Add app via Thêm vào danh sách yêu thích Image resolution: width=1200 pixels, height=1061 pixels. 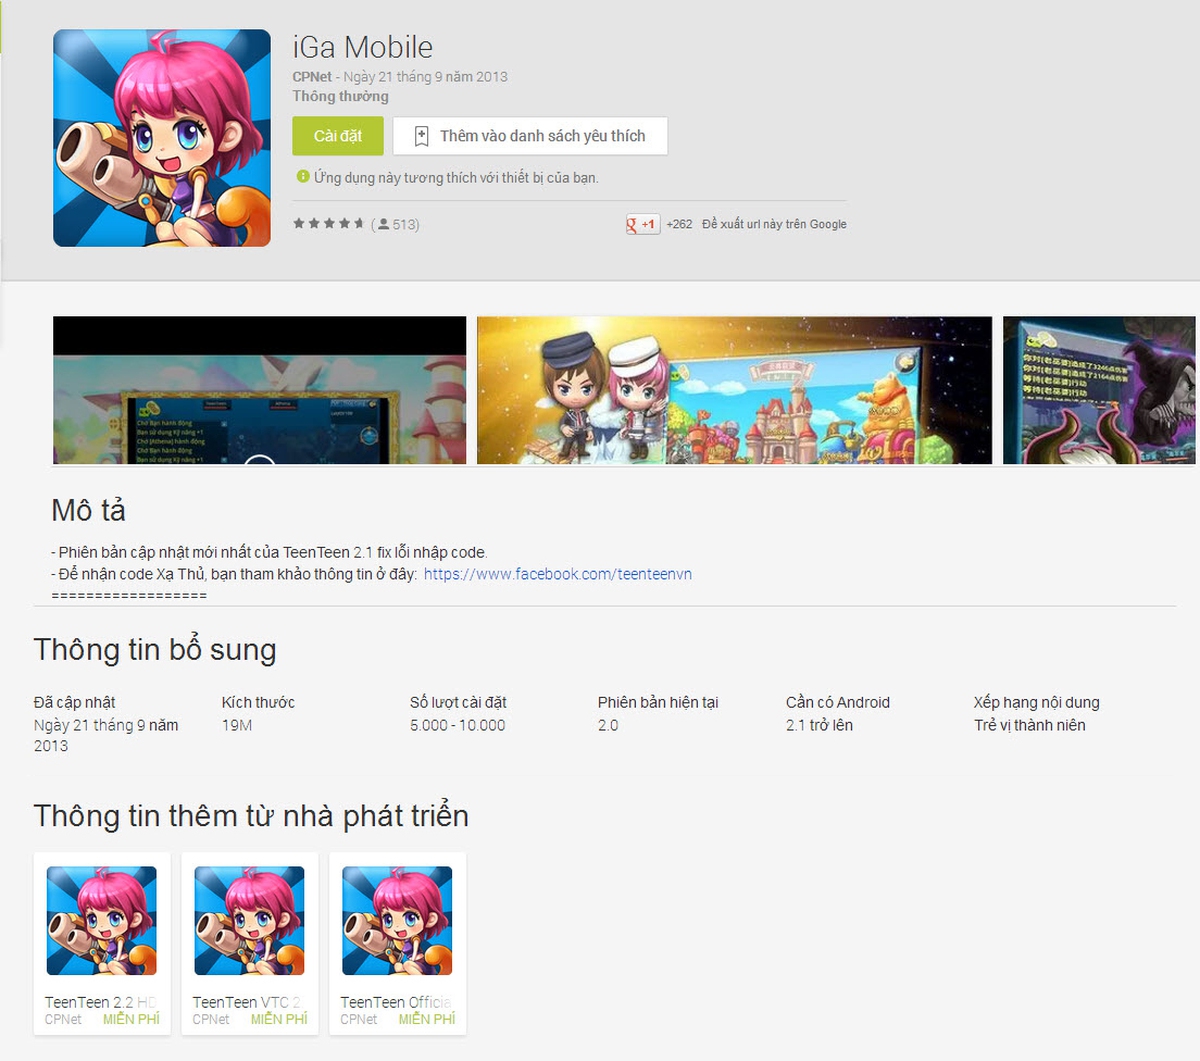[530, 136]
